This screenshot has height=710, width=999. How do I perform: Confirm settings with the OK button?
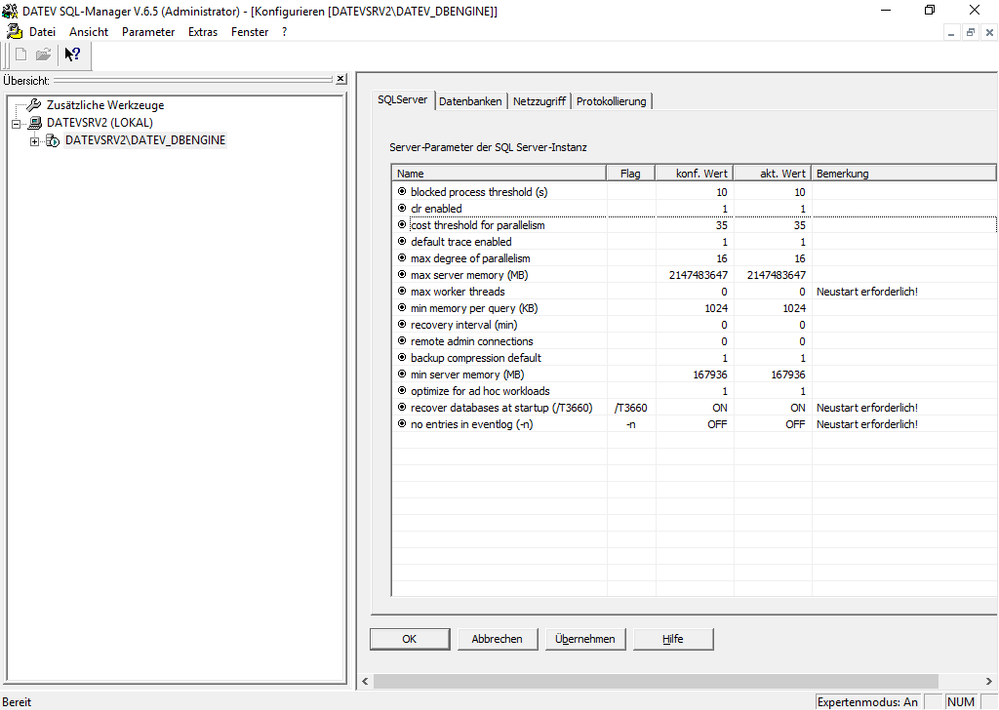410,639
